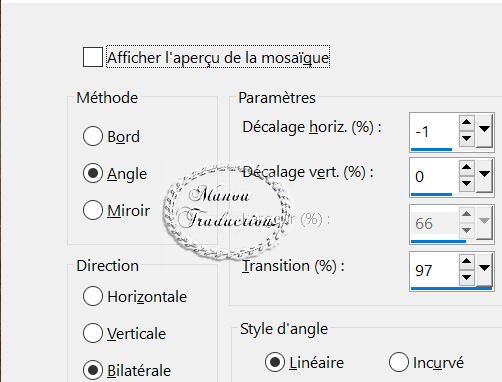
Task: Decrease Décalage horiz. value with down arrow
Action: tap(466, 139)
